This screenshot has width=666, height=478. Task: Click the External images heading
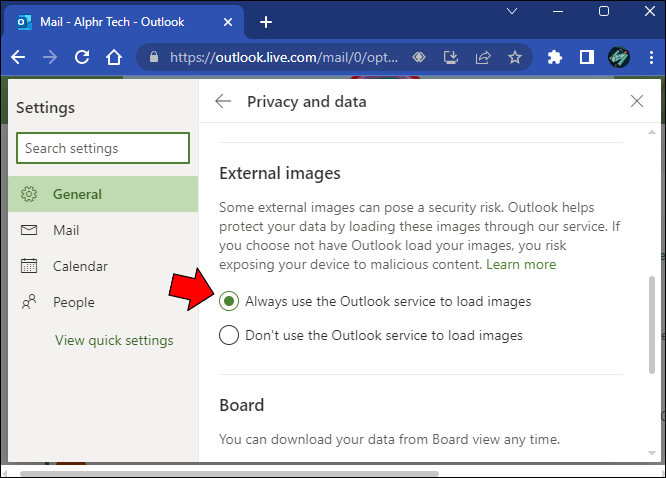279,173
